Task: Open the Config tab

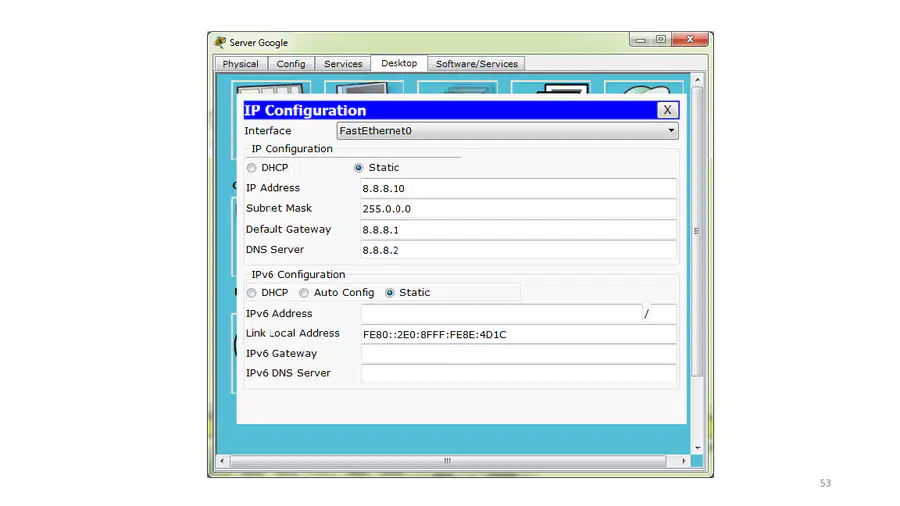Action: click(x=291, y=64)
